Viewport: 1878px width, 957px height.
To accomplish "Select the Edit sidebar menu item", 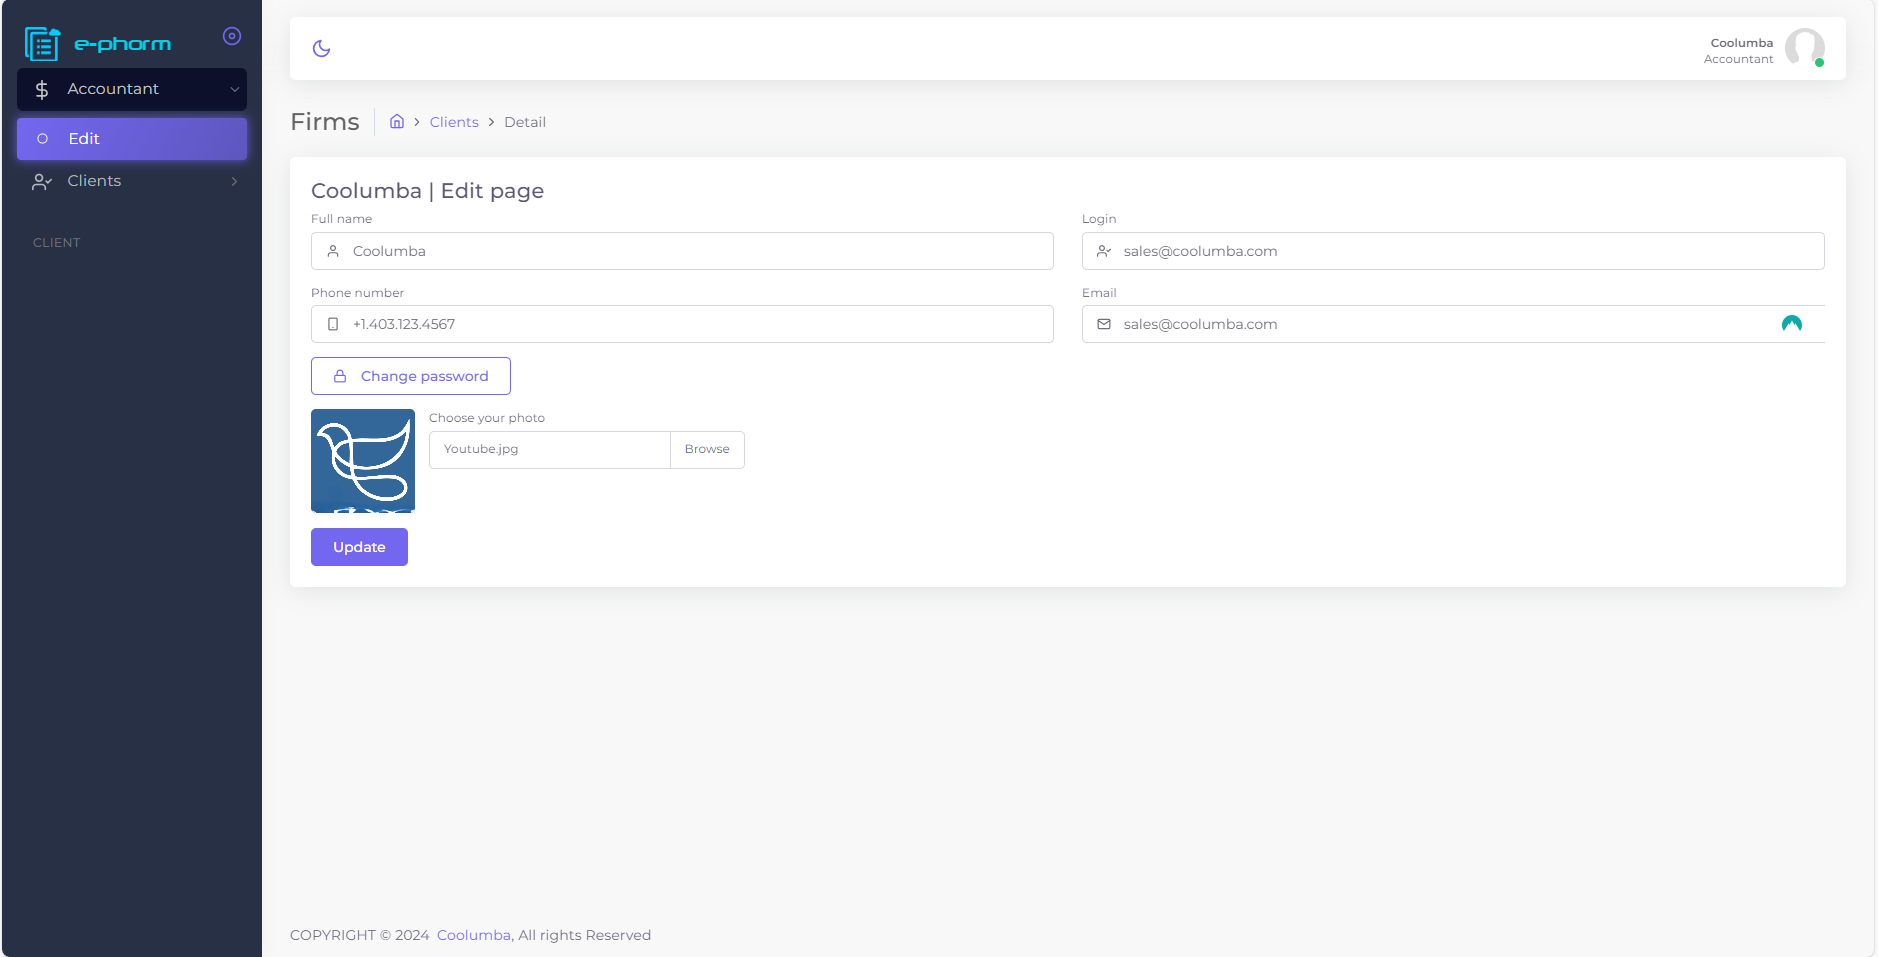I will [x=132, y=139].
